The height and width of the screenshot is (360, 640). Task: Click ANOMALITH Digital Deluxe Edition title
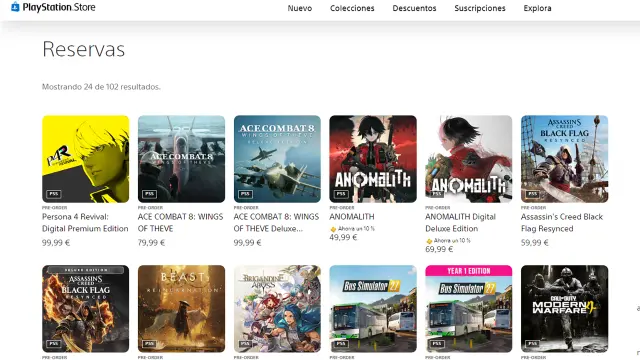tap(460, 222)
